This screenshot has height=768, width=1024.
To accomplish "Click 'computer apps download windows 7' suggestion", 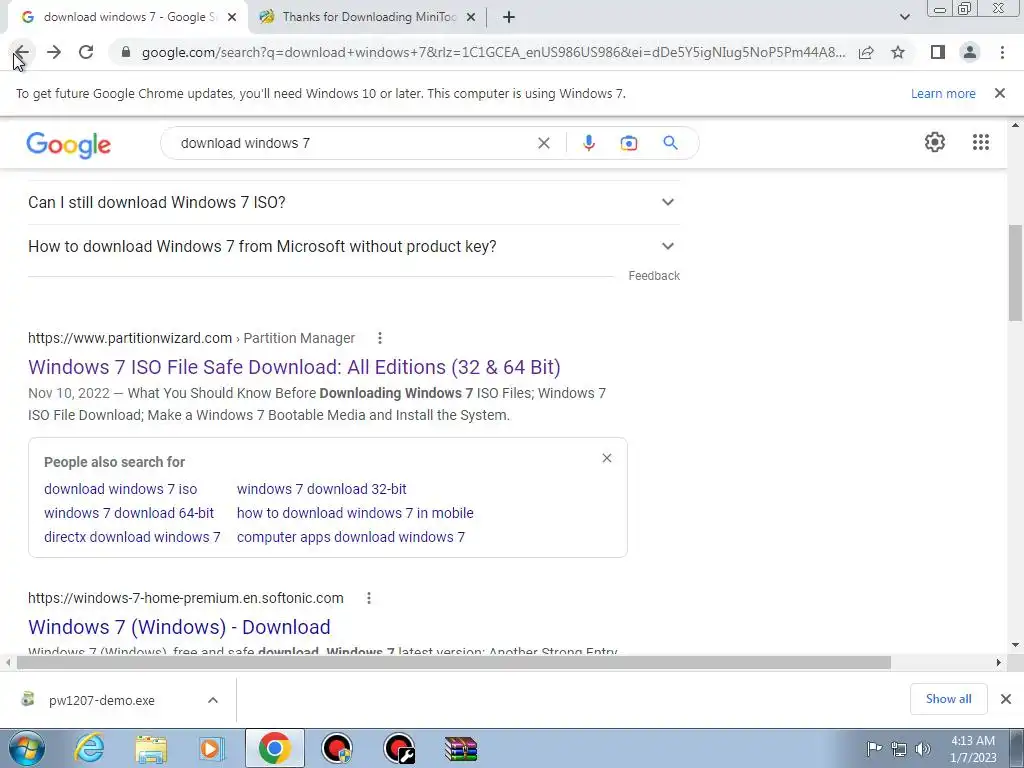I will coord(351,537).
